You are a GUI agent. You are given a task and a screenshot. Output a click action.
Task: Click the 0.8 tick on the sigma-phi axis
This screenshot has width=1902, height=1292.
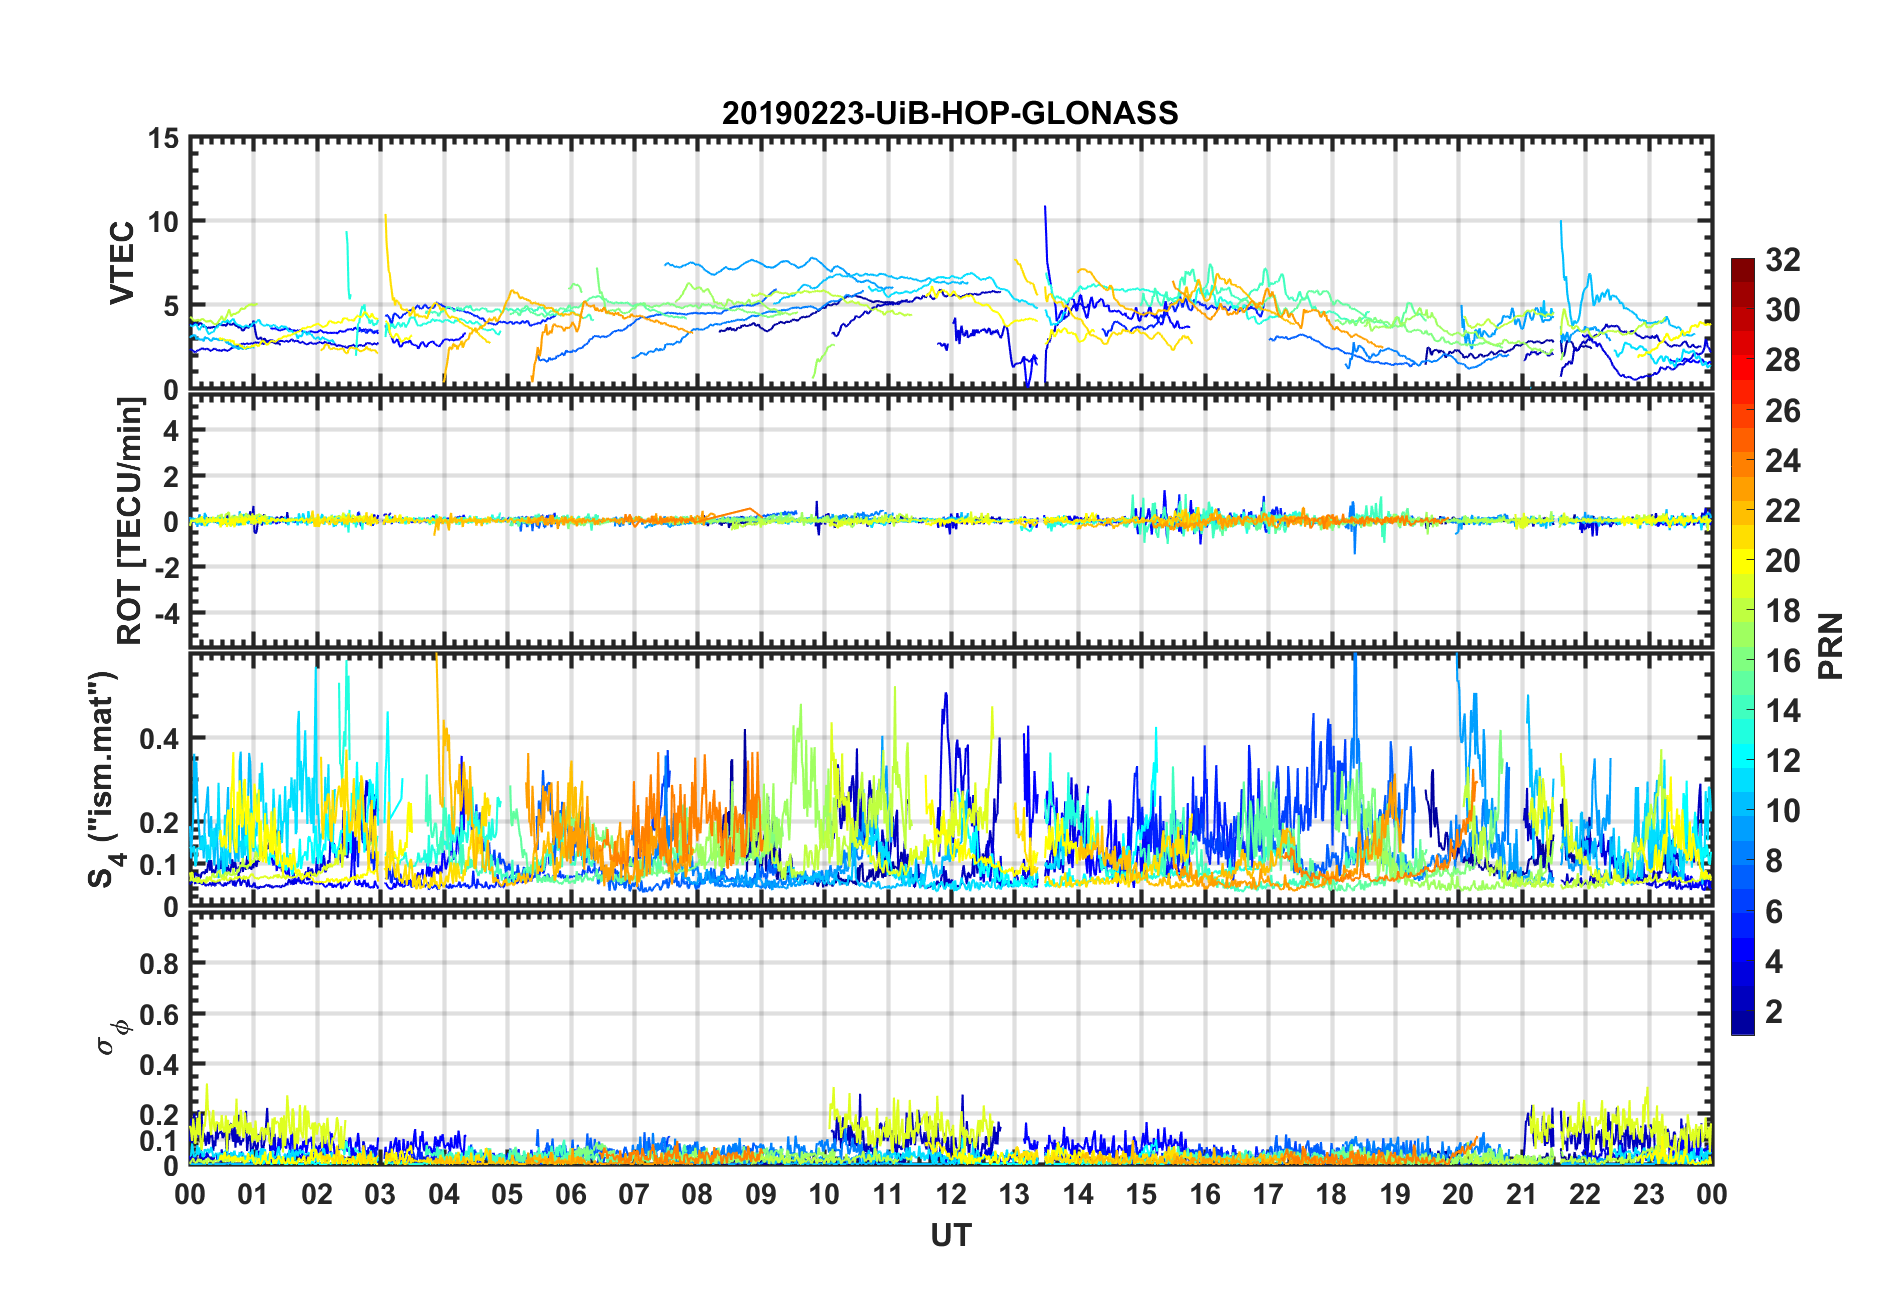point(159,964)
